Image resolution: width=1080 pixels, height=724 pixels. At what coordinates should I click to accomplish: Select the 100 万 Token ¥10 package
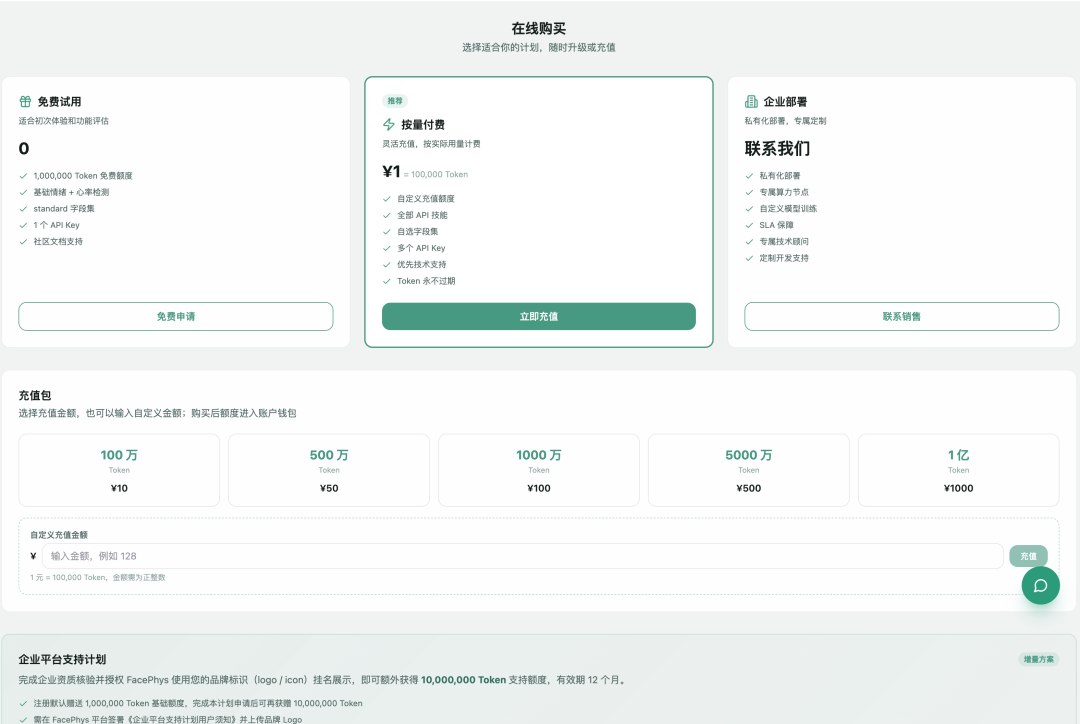(119, 470)
